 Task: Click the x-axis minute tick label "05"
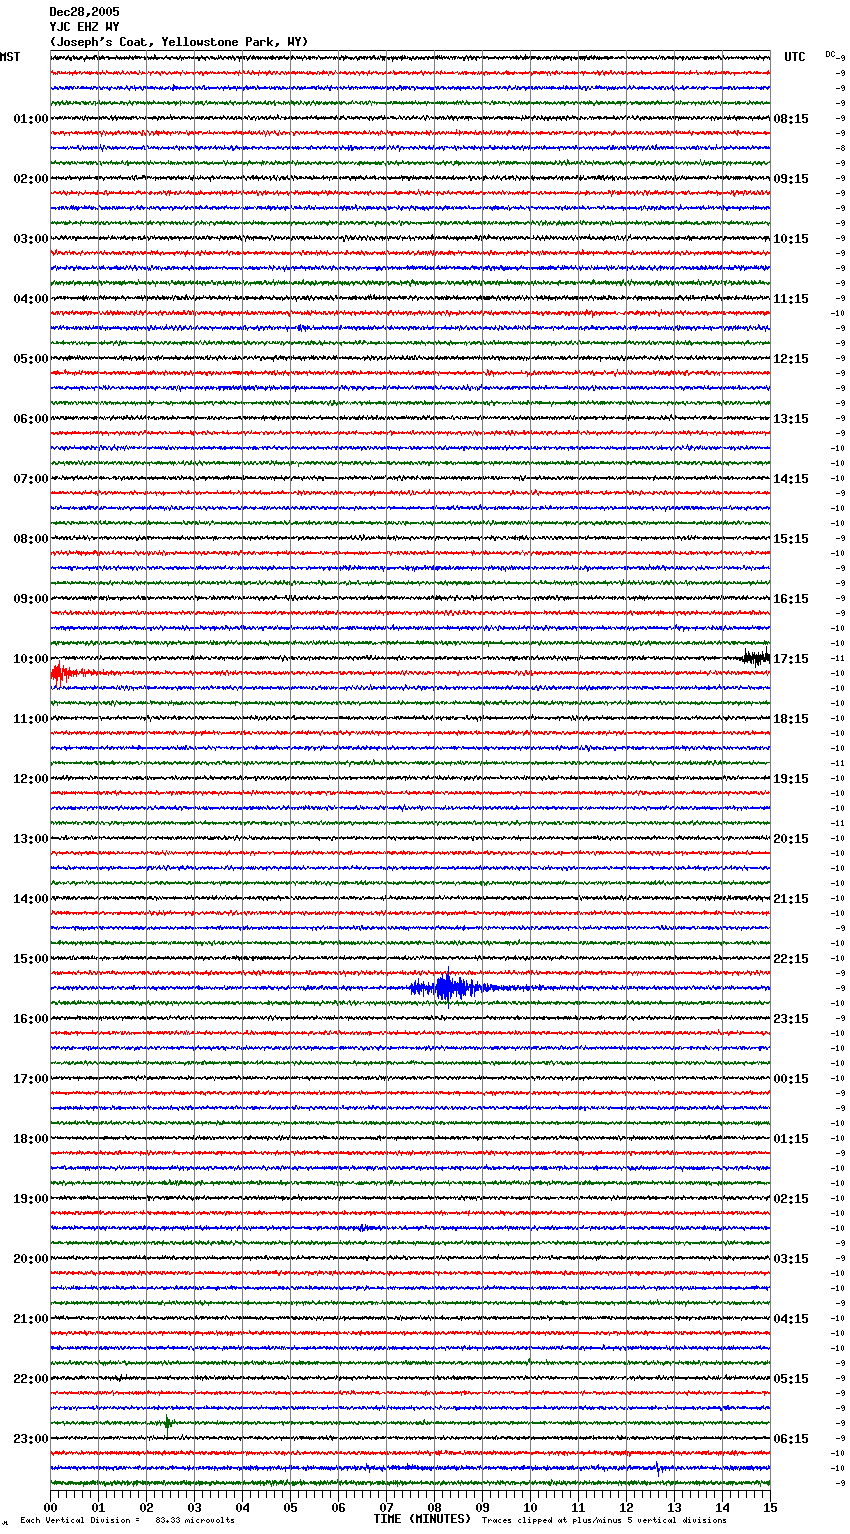tap(291, 1507)
